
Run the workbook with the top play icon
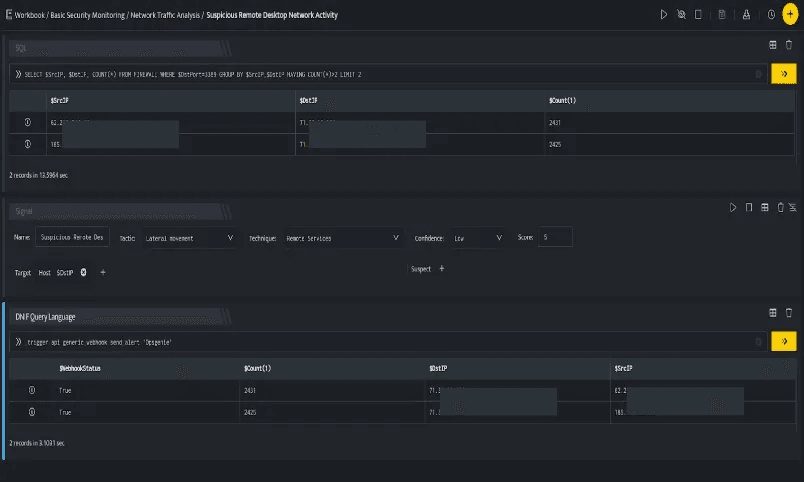(664, 15)
